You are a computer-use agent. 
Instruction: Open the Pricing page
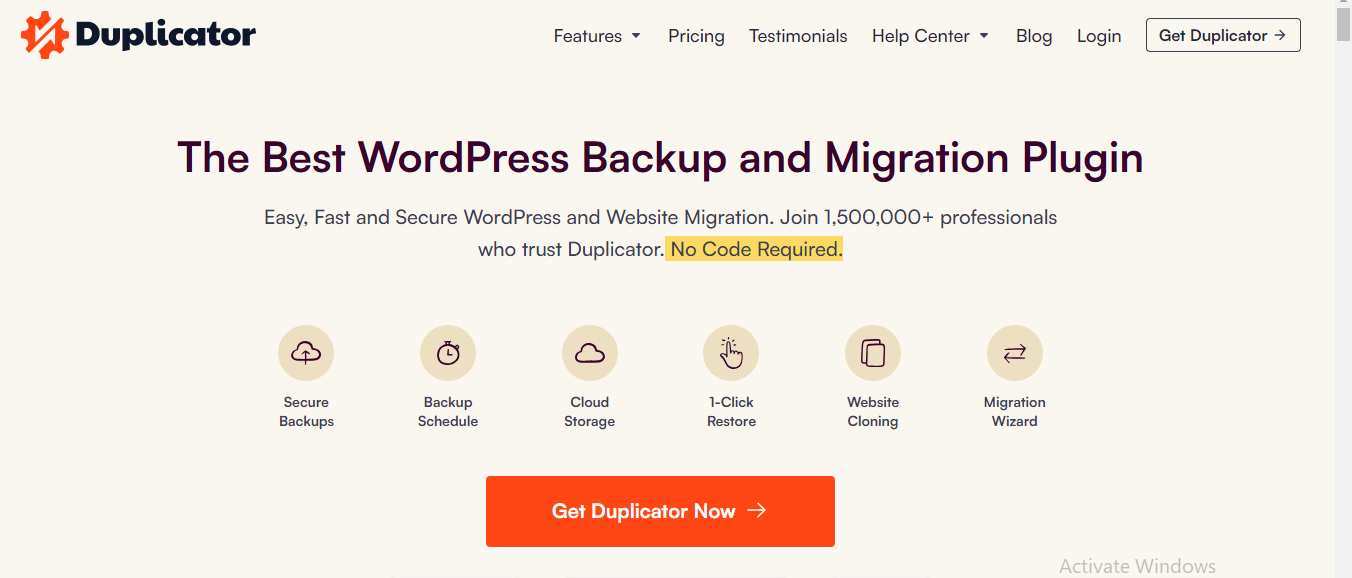[x=696, y=36]
